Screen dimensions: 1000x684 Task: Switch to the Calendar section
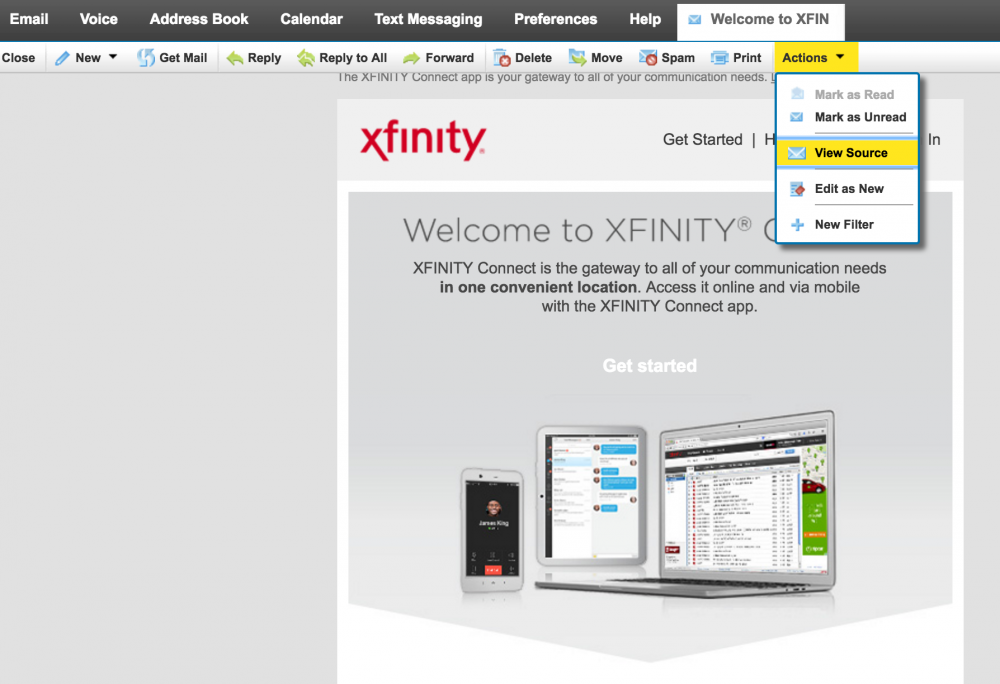pos(311,19)
